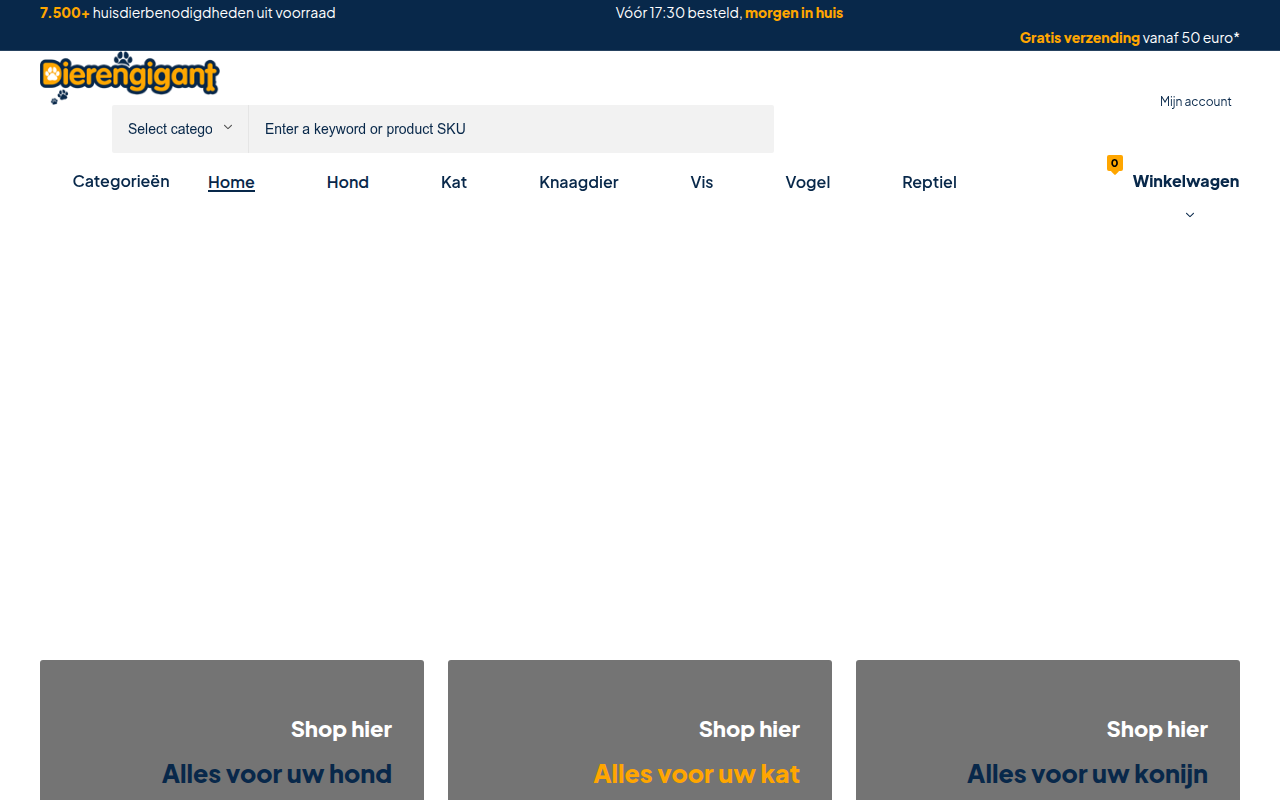1280x800 pixels.
Task: Open the Hond menu item
Action: (x=348, y=182)
